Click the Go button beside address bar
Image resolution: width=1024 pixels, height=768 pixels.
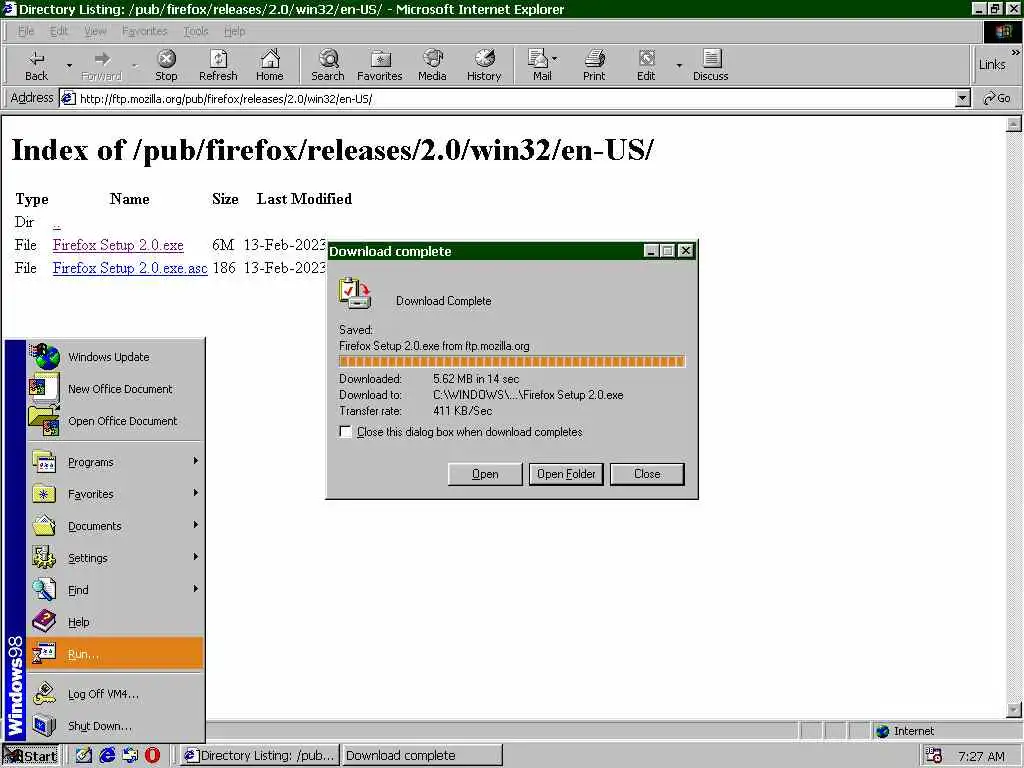click(x=997, y=99)
